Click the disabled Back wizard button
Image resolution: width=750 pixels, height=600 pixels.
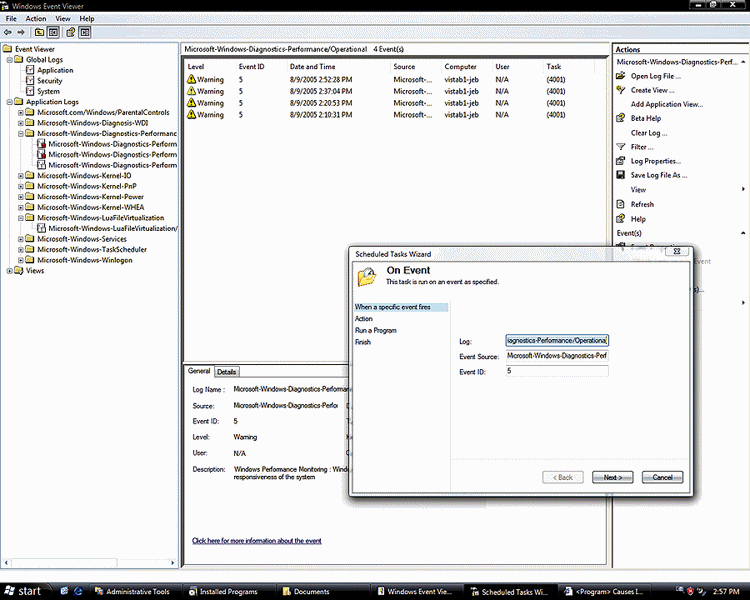(563, 477)
